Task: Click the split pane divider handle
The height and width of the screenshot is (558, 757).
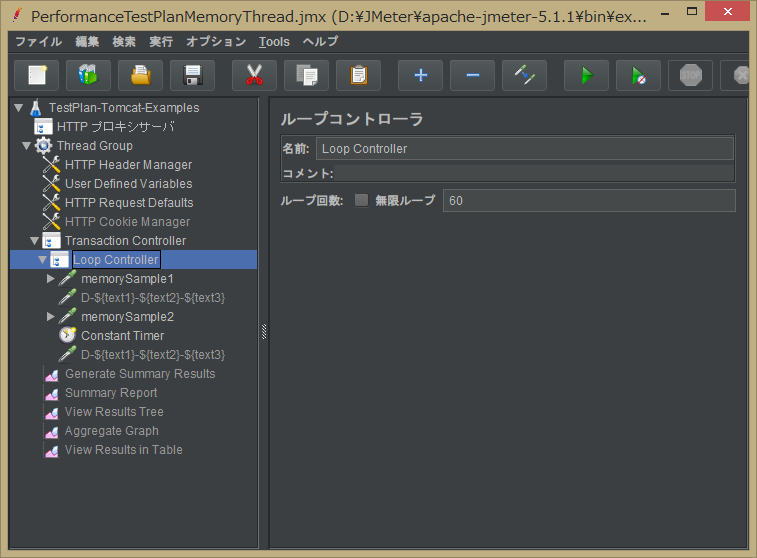Action: click(x=264, y=332)
